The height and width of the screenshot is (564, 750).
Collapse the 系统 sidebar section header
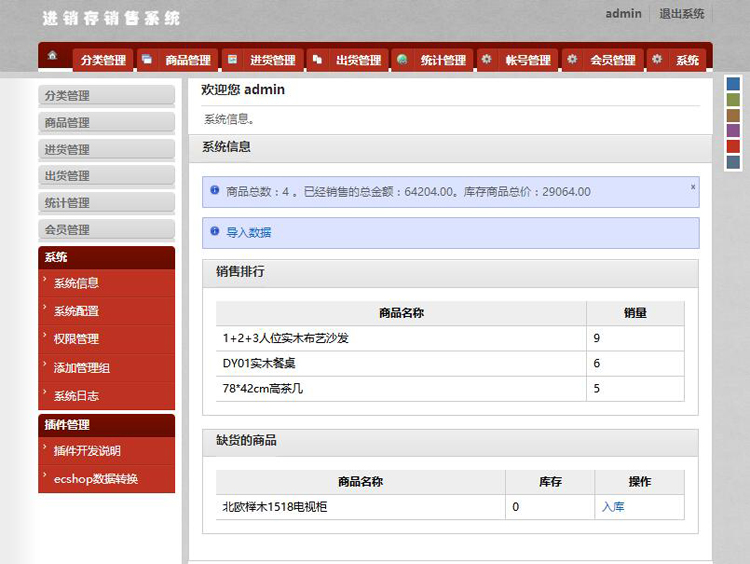click(x=106, y=257)
